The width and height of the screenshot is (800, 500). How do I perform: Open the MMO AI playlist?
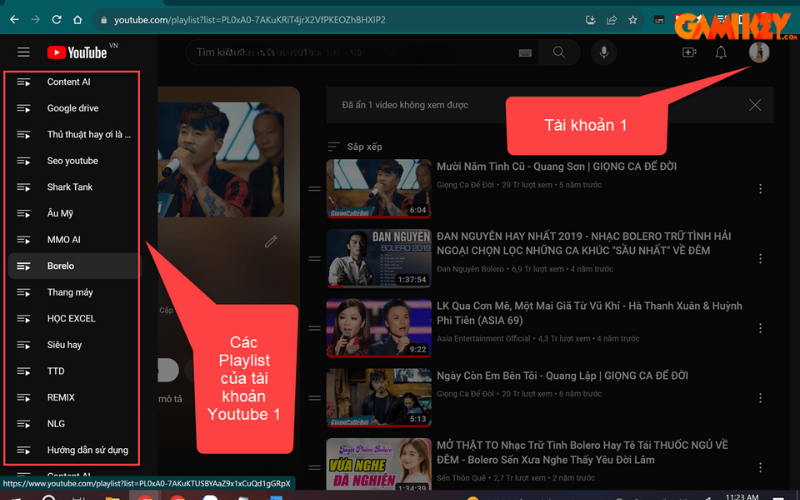pos(72,240)
